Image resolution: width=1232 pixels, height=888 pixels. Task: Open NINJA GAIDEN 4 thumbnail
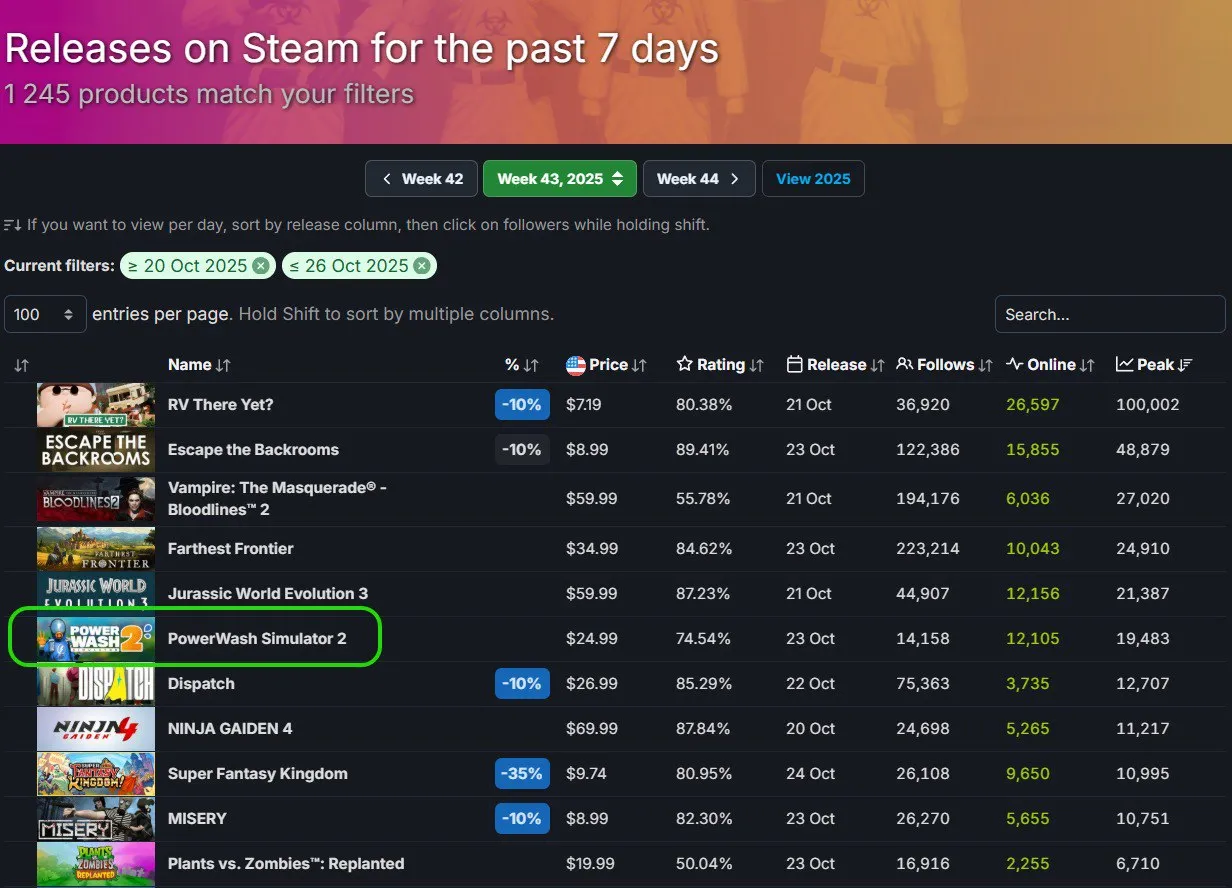(x=96, y=729)
